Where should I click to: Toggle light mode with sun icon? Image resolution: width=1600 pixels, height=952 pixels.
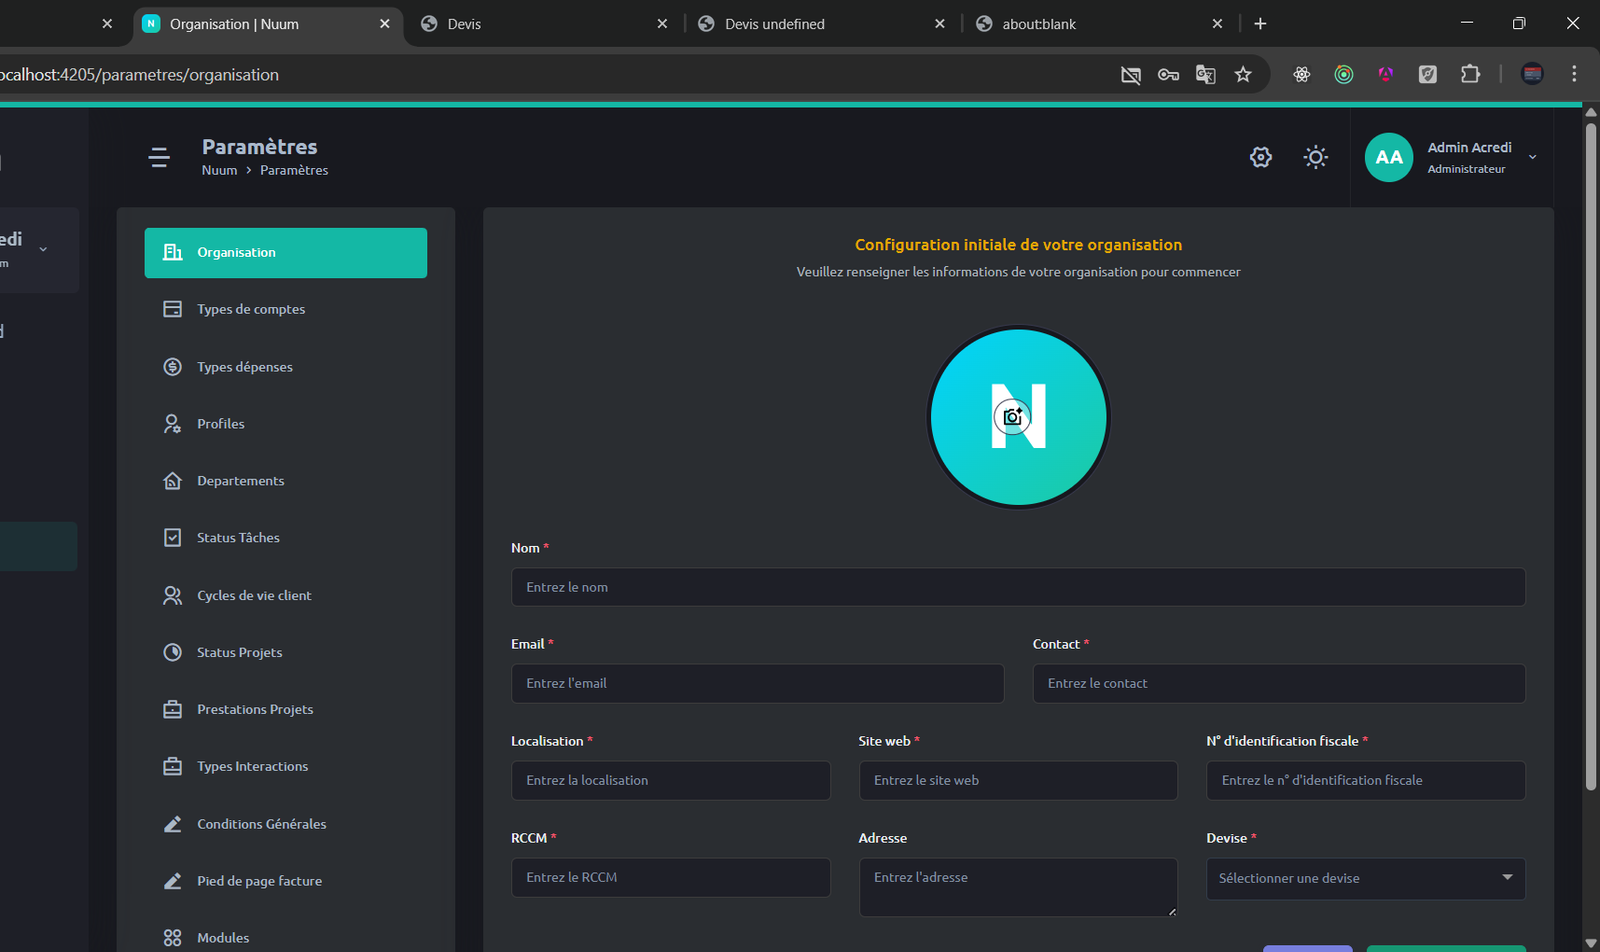click(1315, 157)
